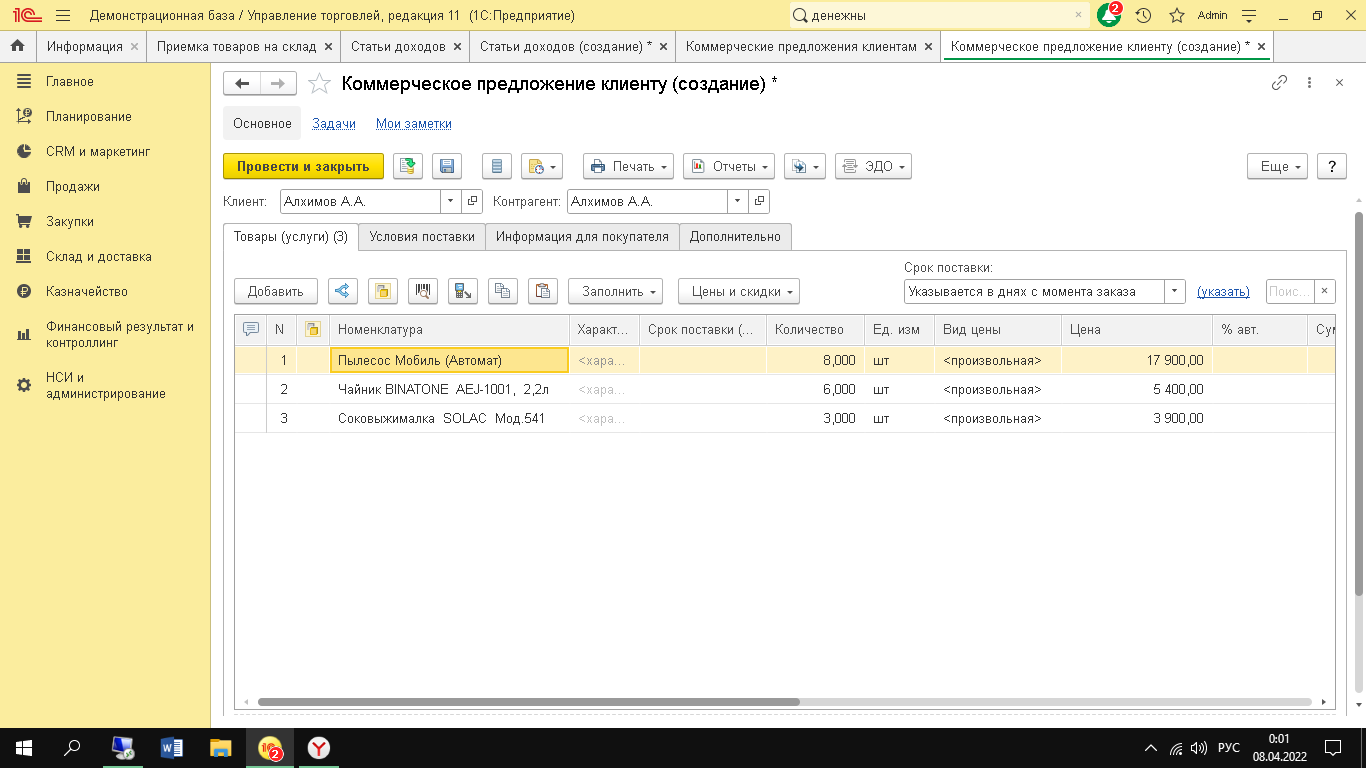Open the Цены и скидки dropdown
The width and height of the screenshot is (1366, 768).
pos(738,292)
